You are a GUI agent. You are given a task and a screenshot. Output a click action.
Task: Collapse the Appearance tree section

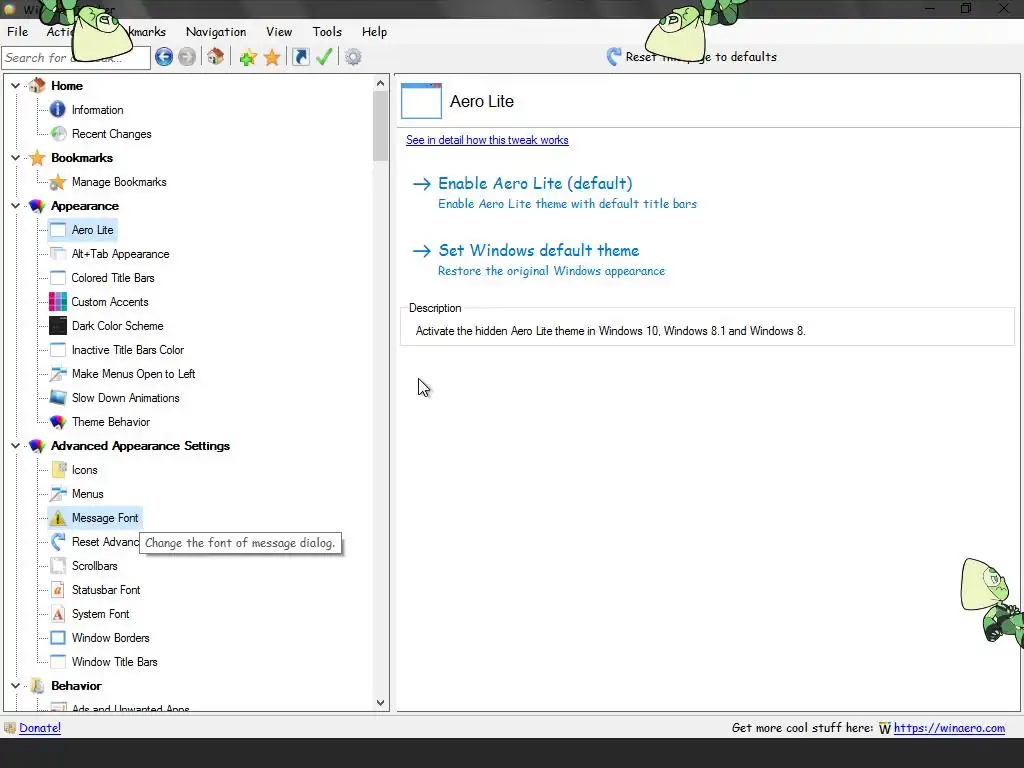point(16,206)
